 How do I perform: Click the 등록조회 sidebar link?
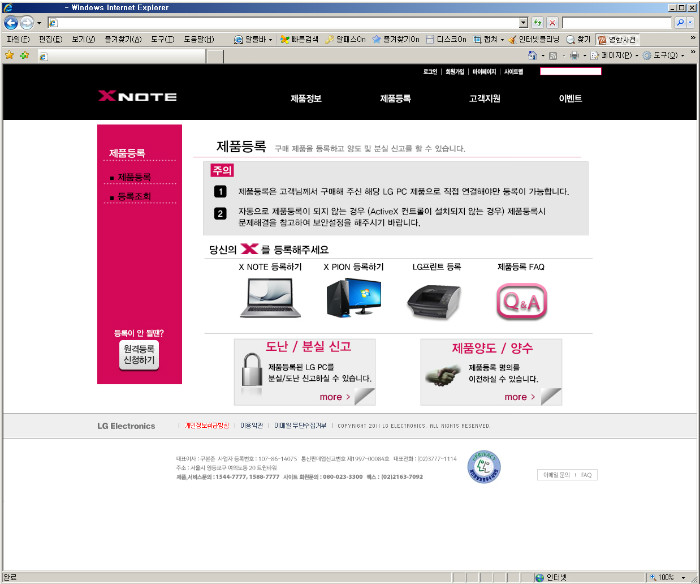point(133,197)
